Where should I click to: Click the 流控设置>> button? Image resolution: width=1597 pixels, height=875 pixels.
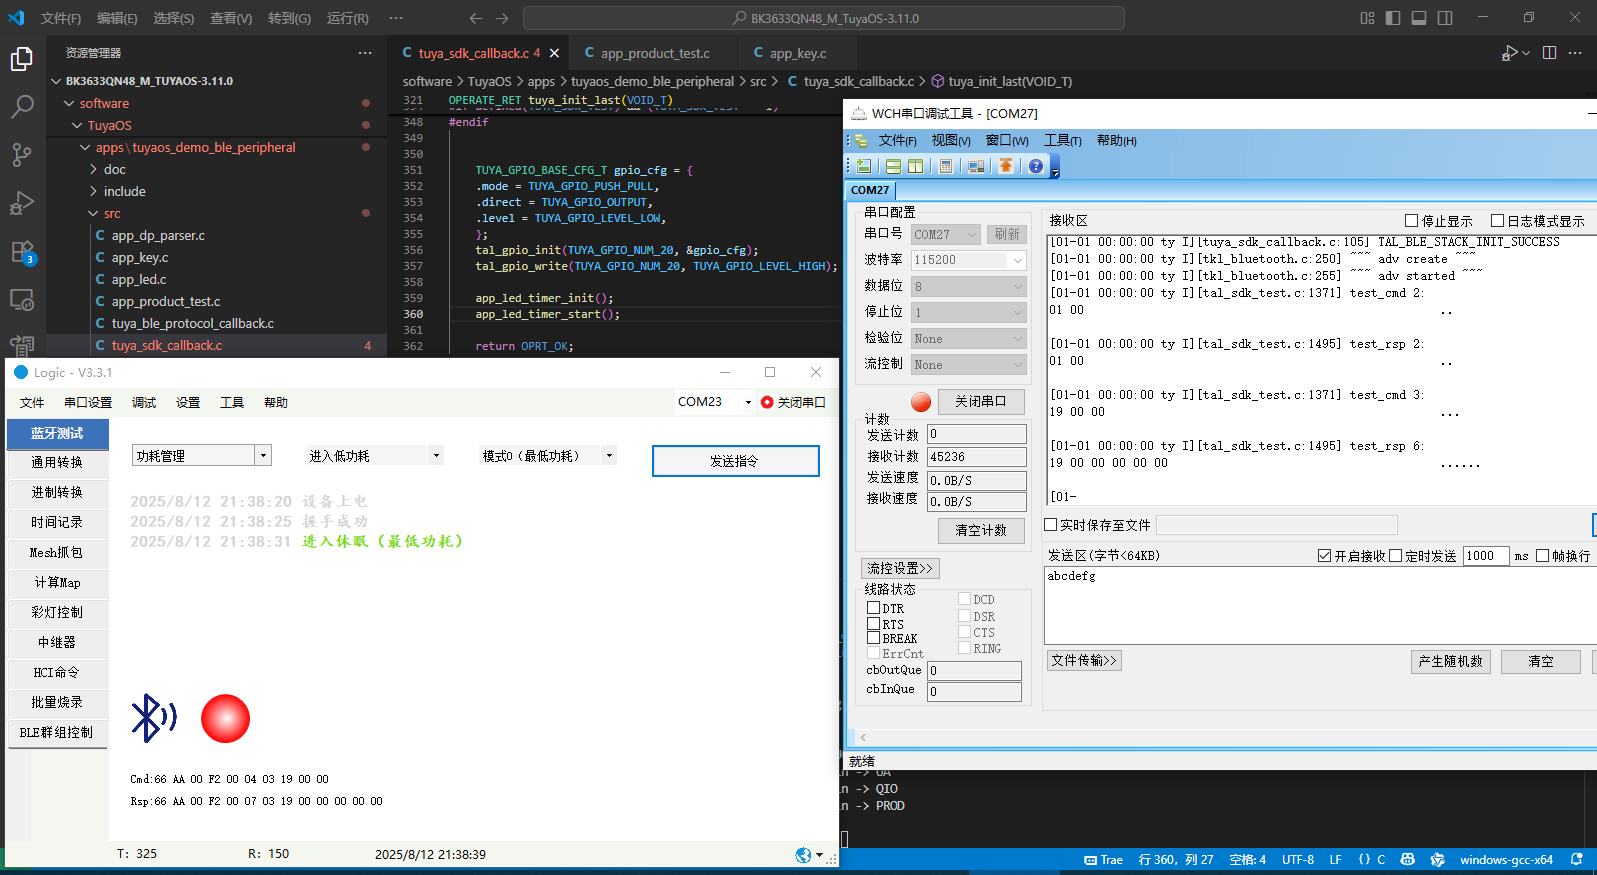(900, 568)
